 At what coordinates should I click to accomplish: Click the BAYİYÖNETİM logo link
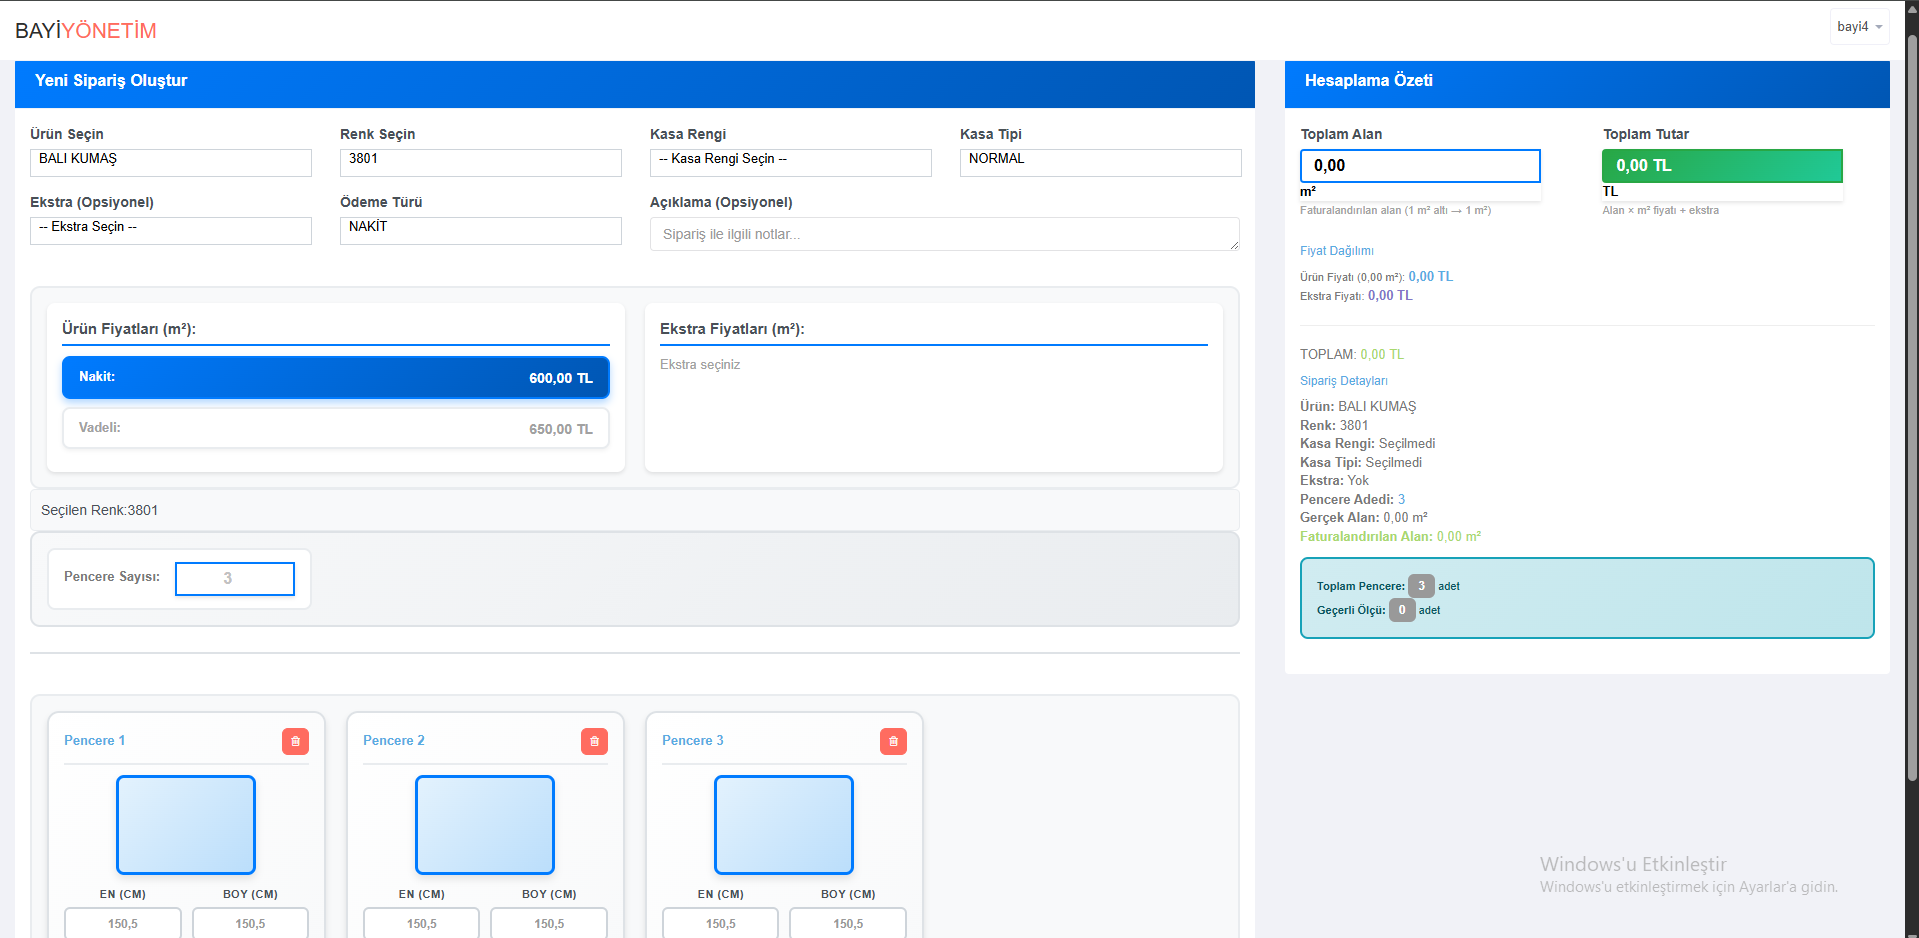tap(86, 31)
